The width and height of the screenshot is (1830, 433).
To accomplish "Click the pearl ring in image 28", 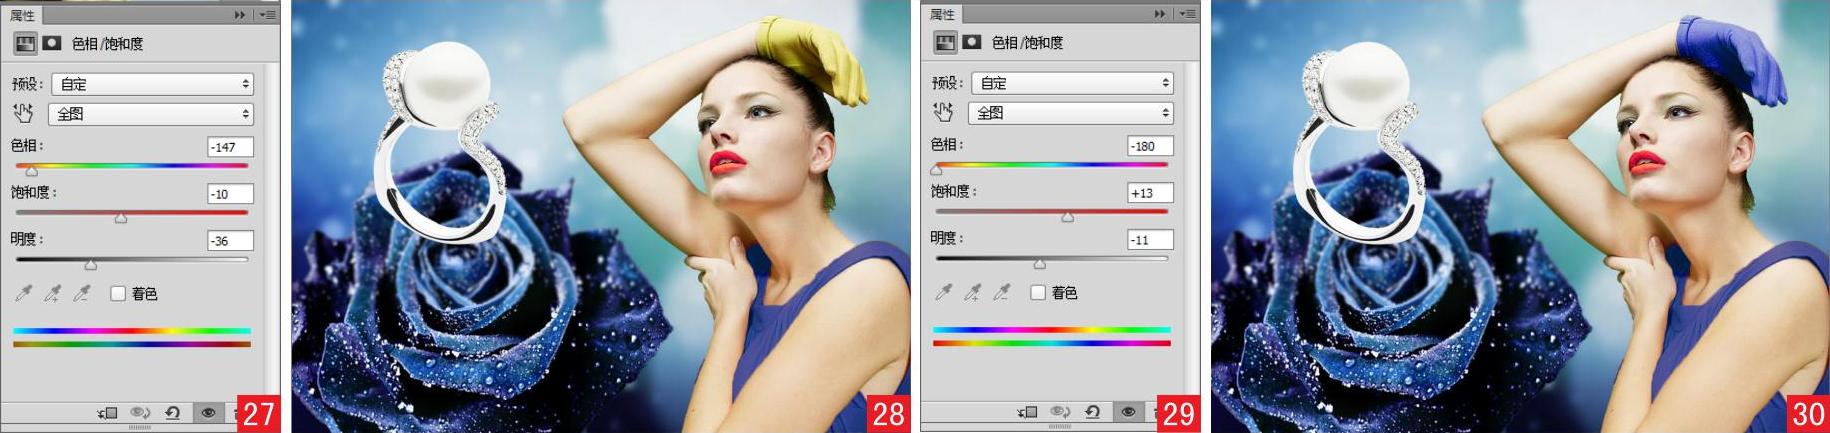I will coord(439,142).
